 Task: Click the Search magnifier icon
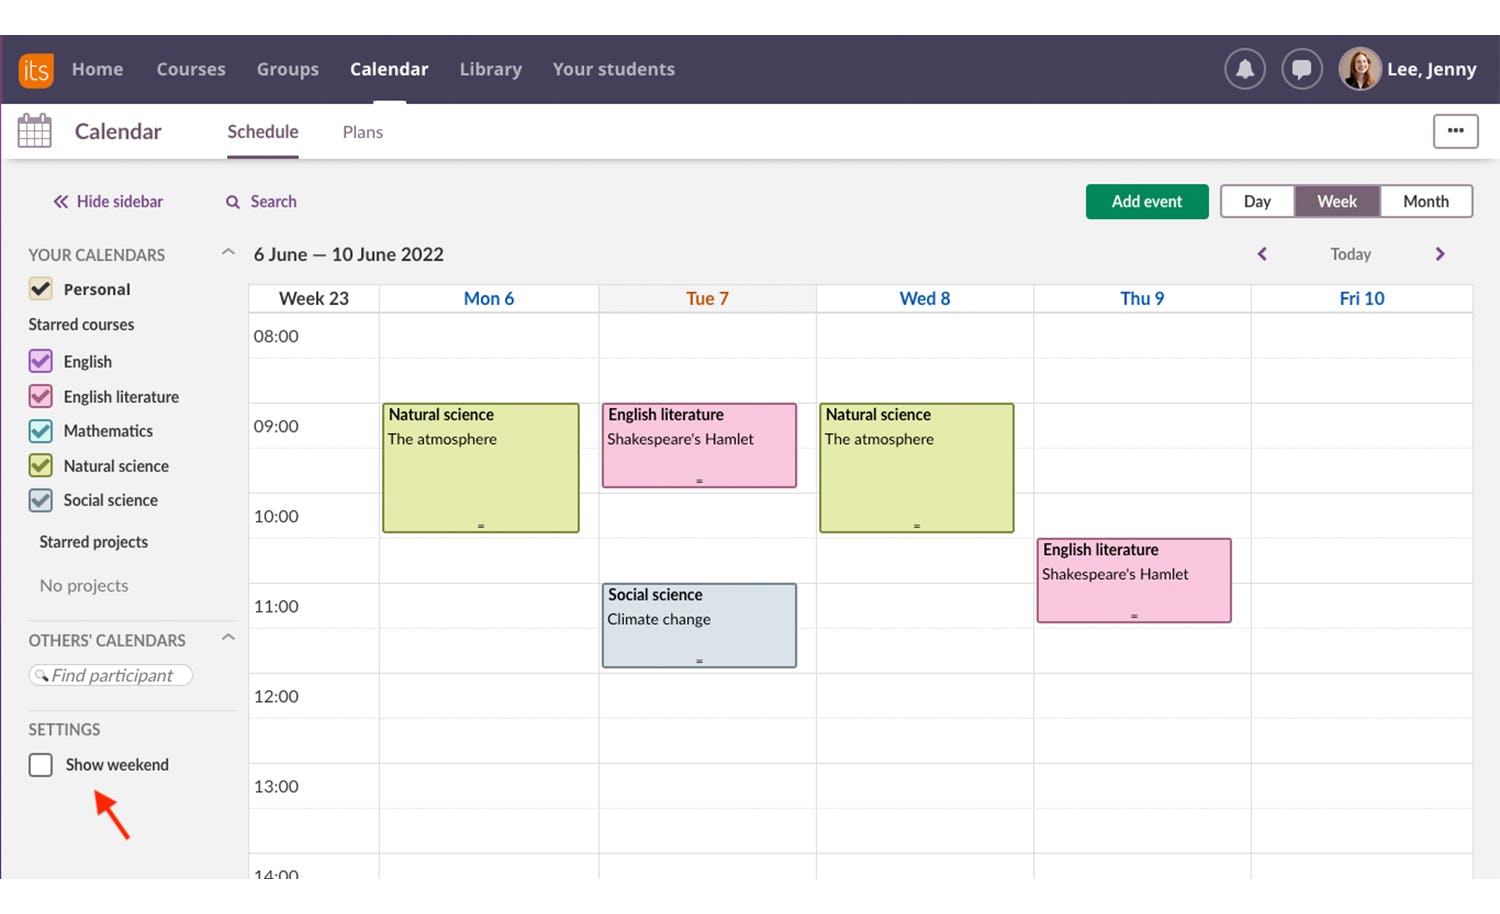(233, 202)
